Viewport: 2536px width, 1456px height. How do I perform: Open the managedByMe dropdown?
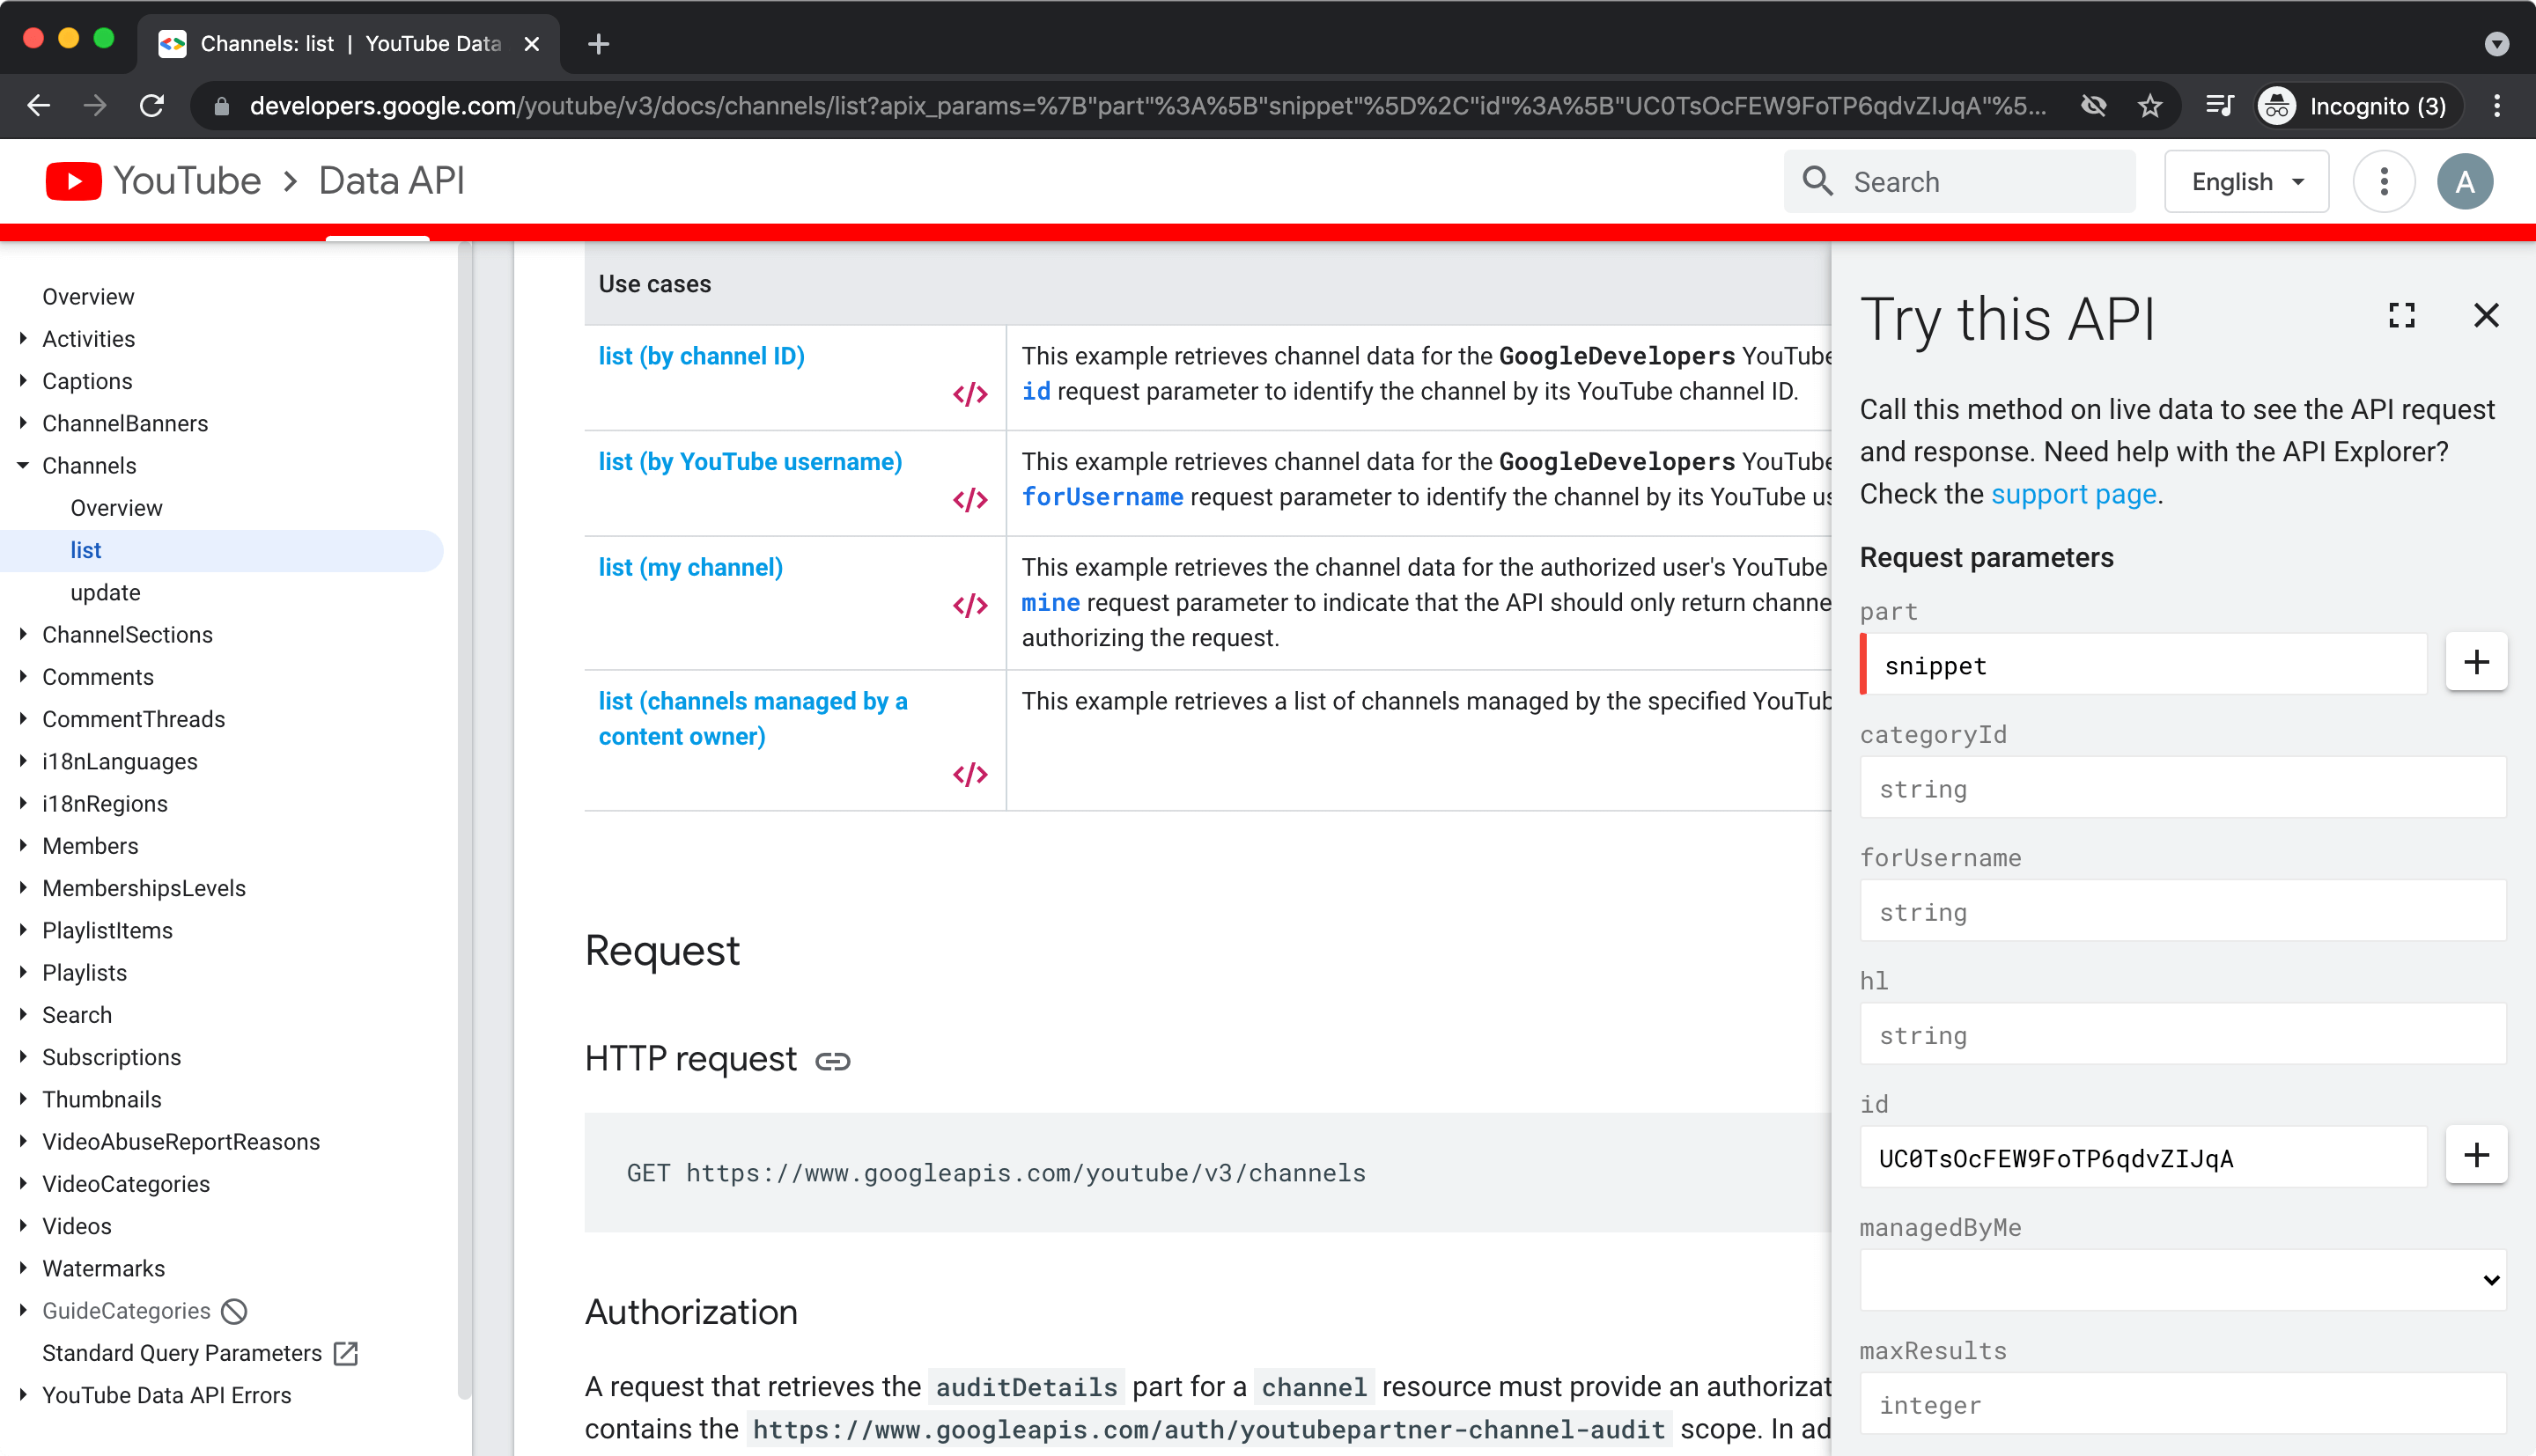pos(2183,1279)
